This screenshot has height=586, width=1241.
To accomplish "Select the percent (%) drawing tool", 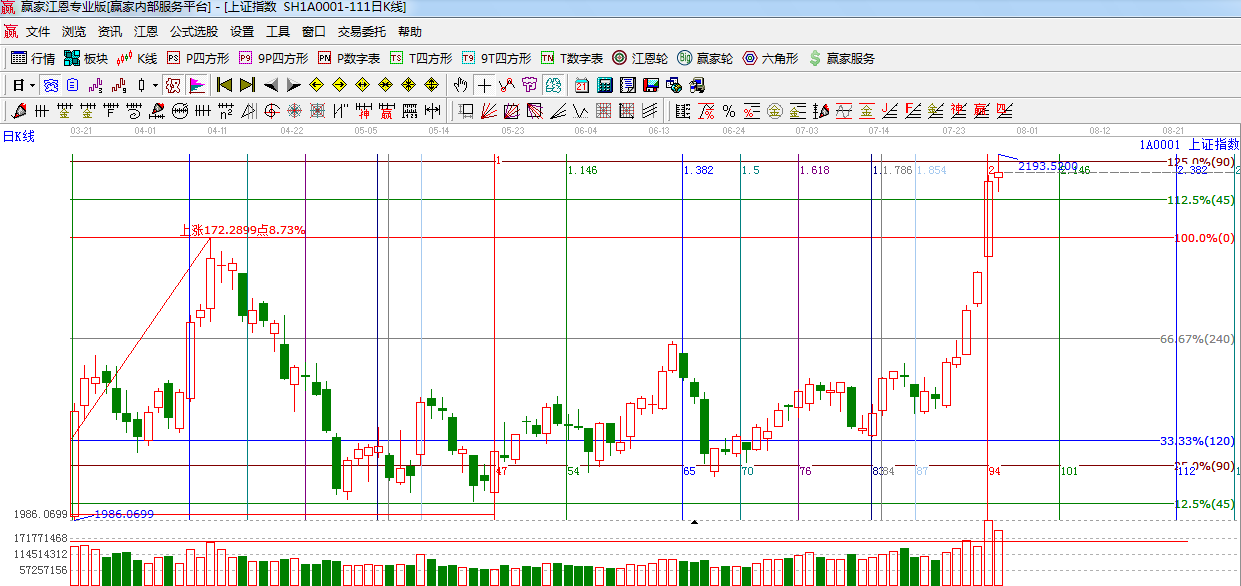I will (x=728, y=110).
